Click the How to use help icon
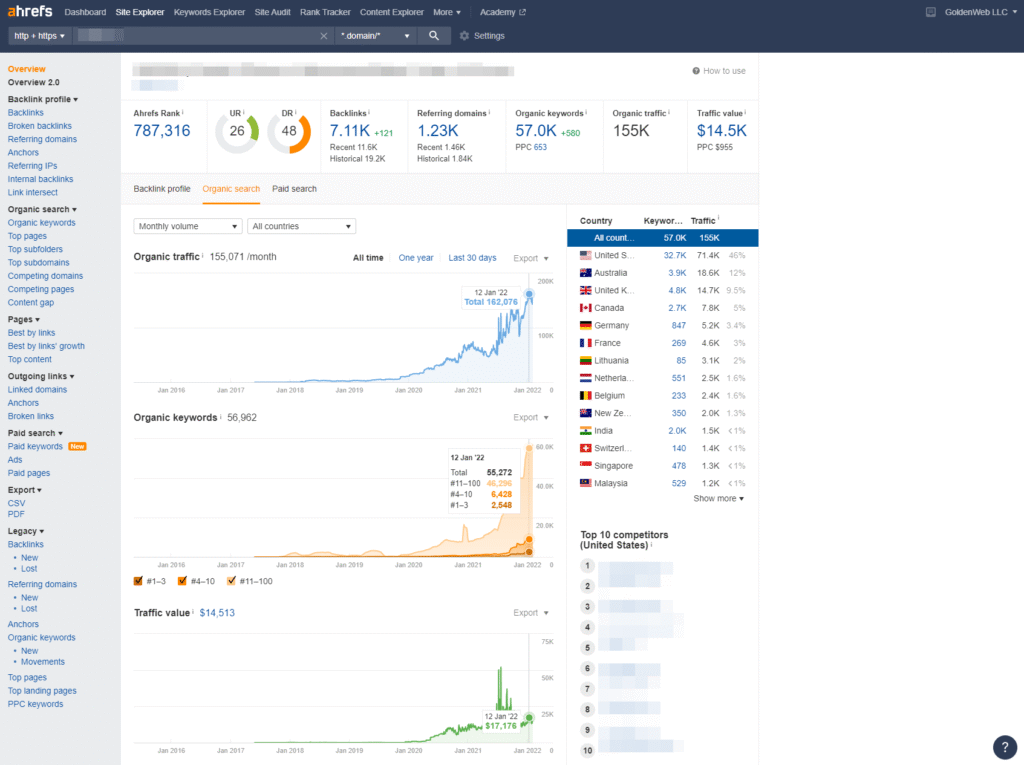The image size is (1024, 765). [697, 71]
